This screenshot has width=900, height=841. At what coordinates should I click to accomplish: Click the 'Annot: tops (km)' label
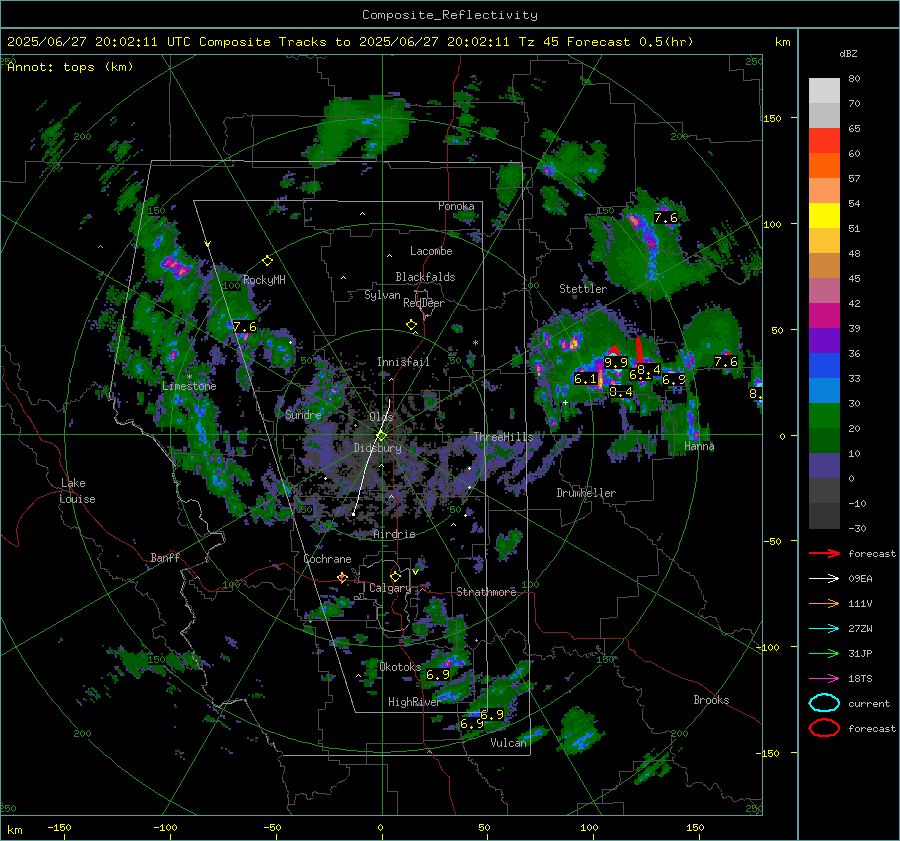coord(70,67)
